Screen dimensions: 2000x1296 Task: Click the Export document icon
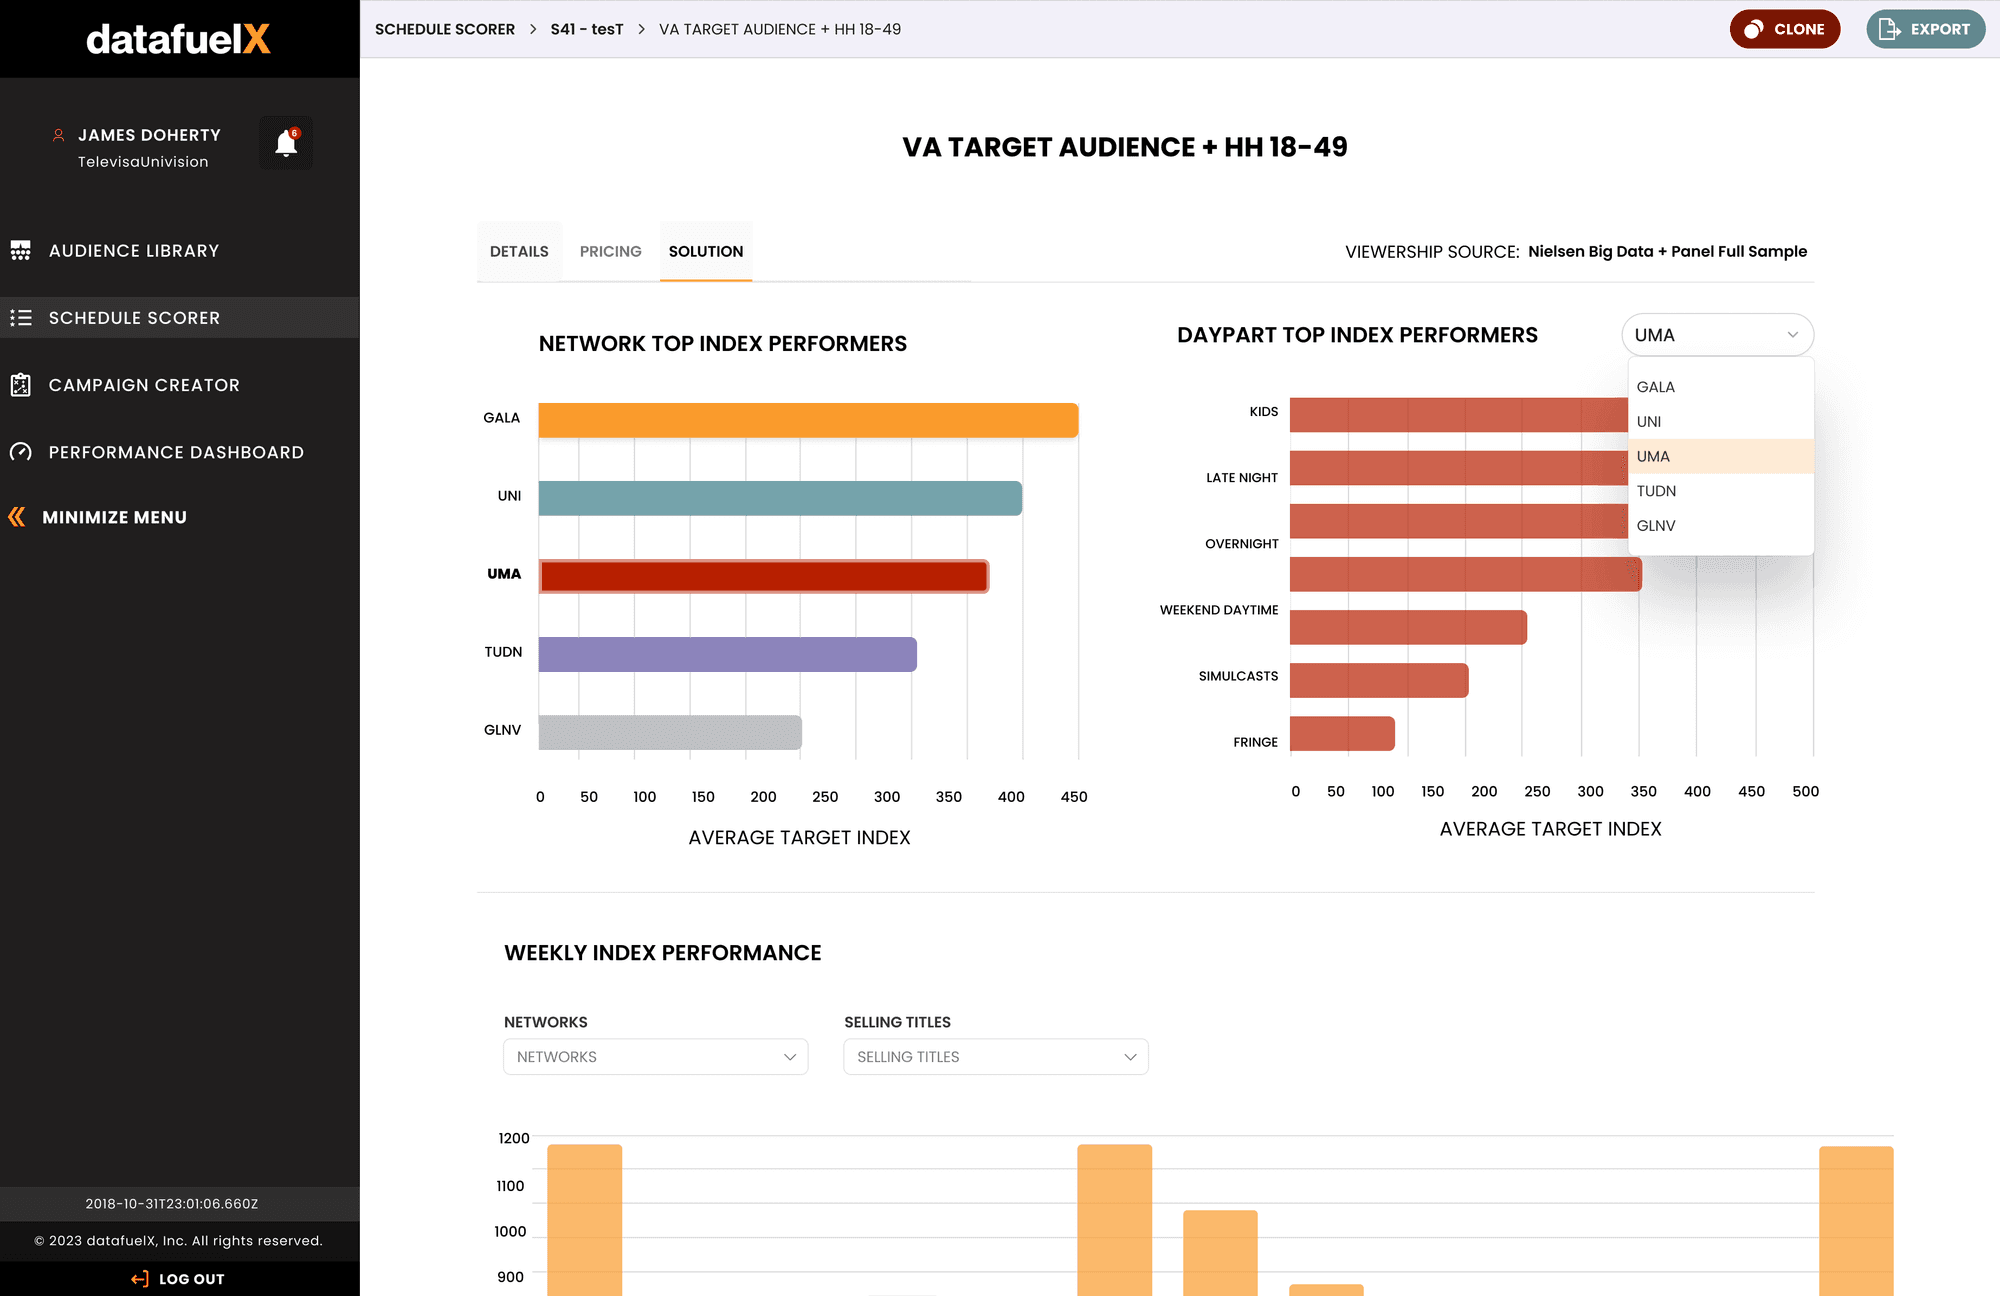(x=1889, y=29)
